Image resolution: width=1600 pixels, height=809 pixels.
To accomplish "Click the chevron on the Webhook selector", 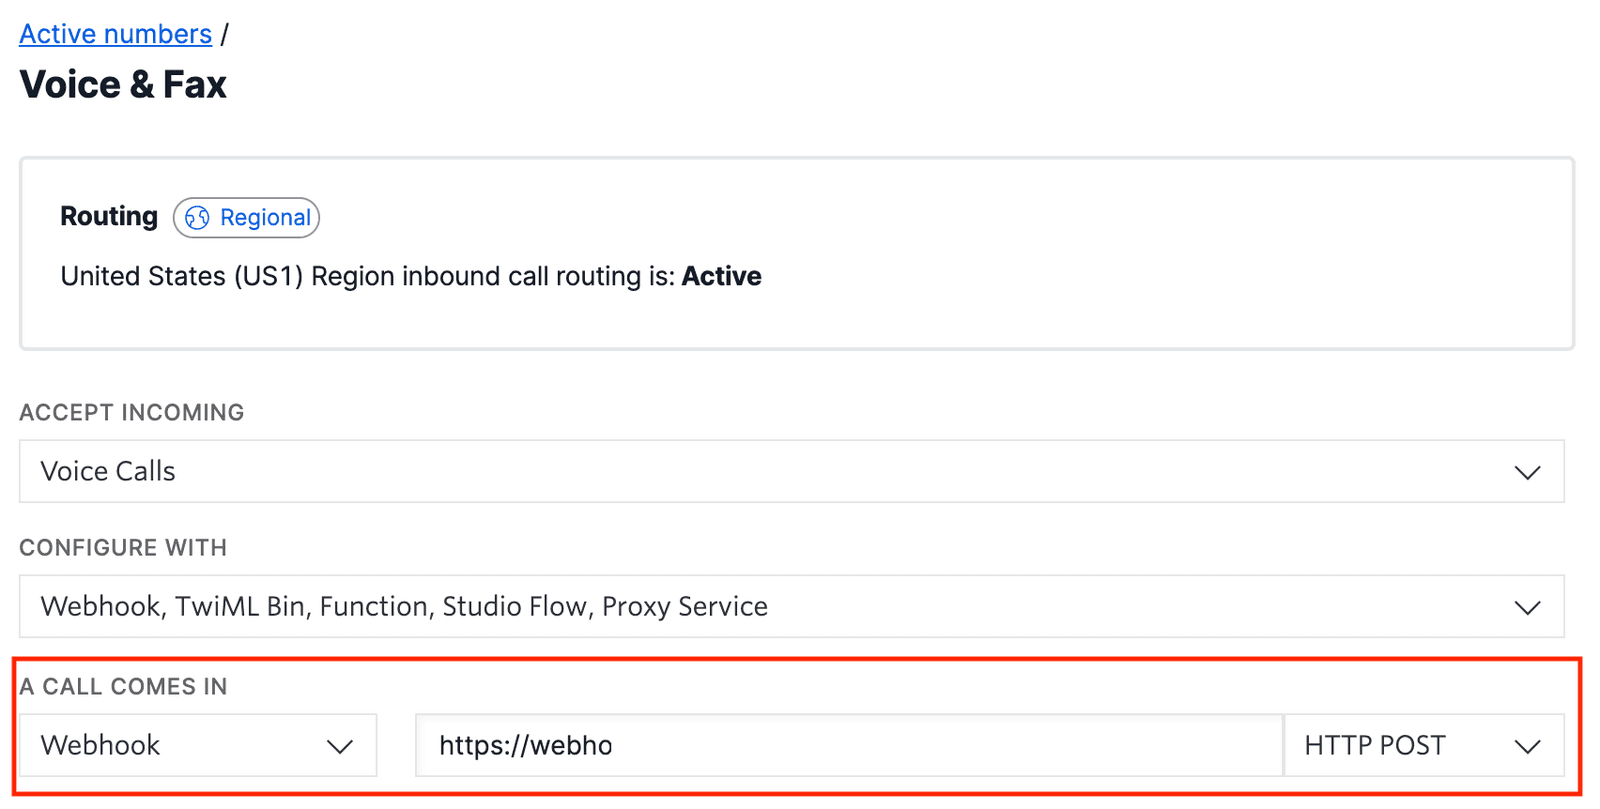I will tap(341, 744).
